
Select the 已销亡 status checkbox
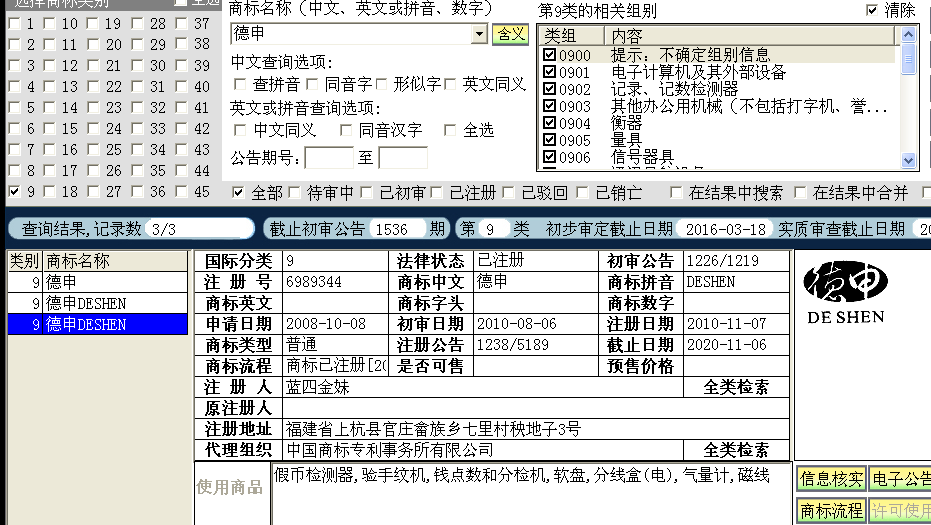pyautogui.click(x=582, y=192)
